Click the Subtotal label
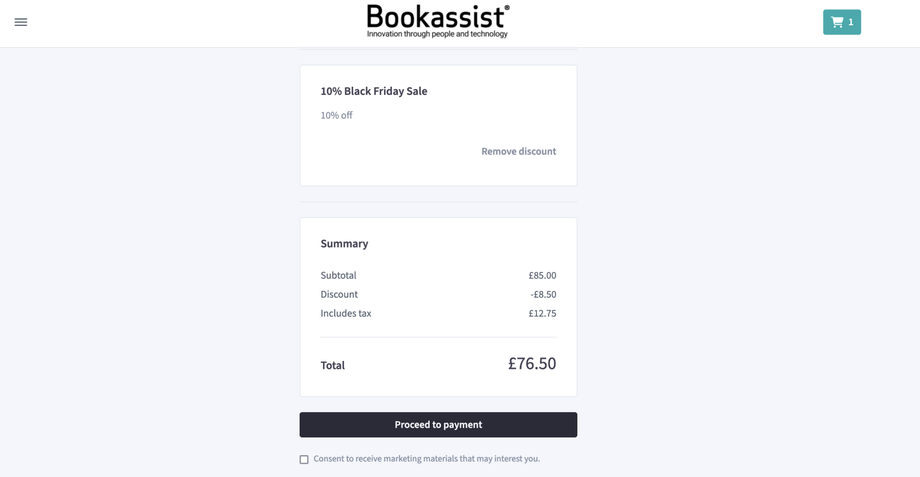 click(338, 275)
